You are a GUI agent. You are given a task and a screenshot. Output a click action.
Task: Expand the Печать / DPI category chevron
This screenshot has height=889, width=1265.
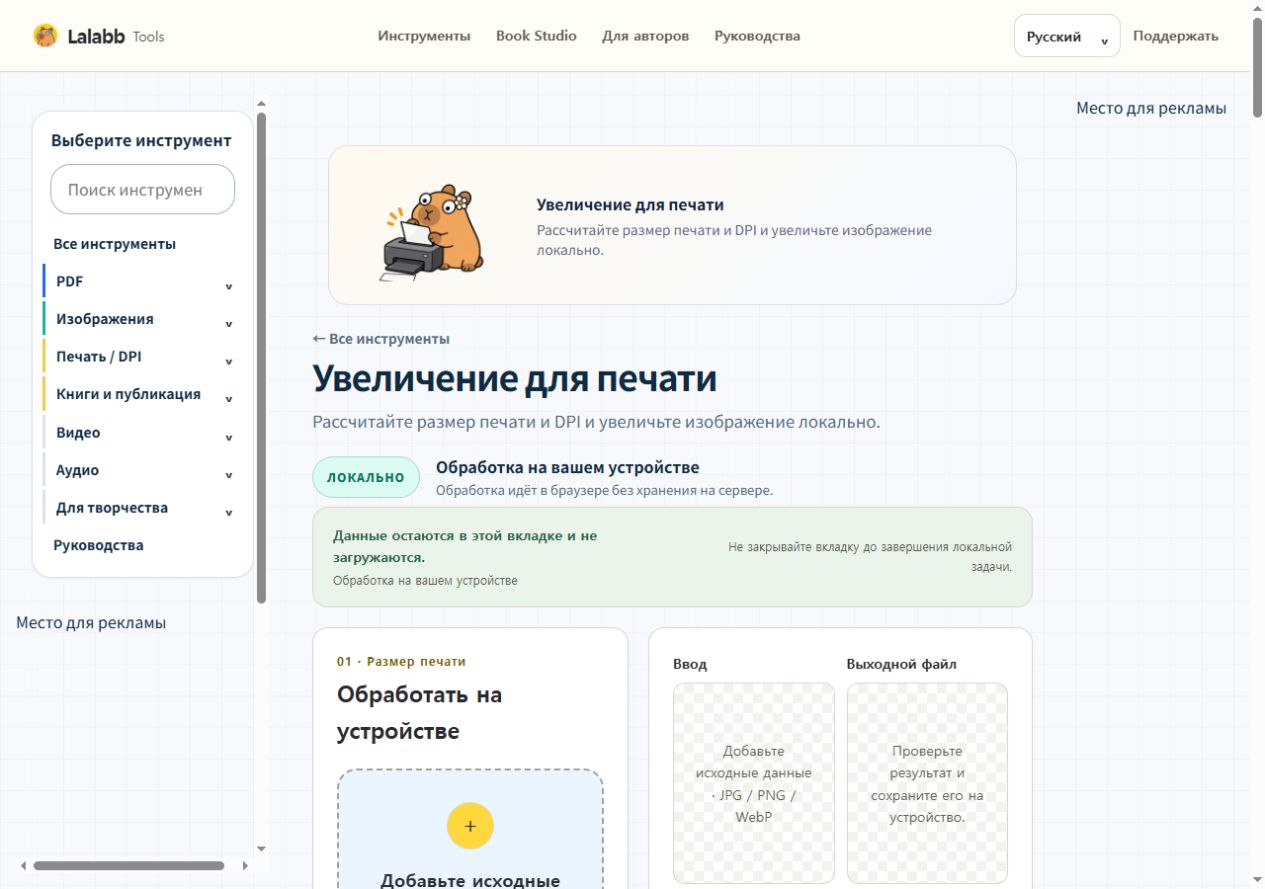[x=228, y=361]
